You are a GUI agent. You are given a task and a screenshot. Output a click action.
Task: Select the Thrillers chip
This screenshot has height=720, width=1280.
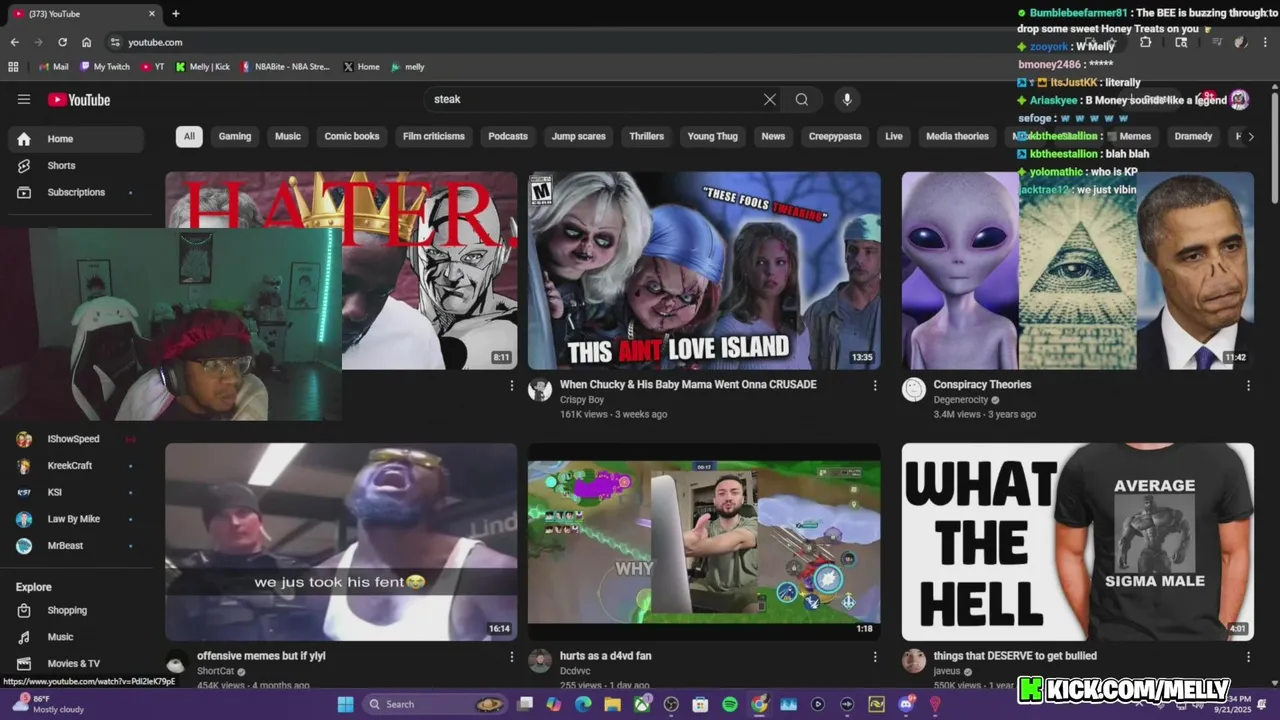coord(647,136)
